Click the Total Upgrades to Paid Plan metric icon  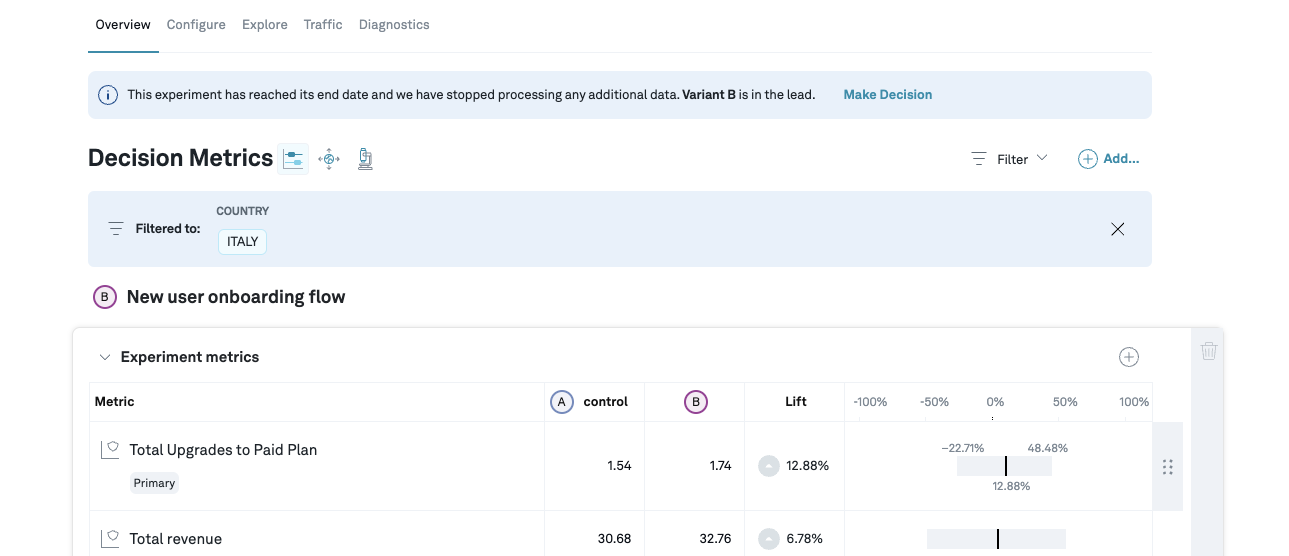click(110, 450)
